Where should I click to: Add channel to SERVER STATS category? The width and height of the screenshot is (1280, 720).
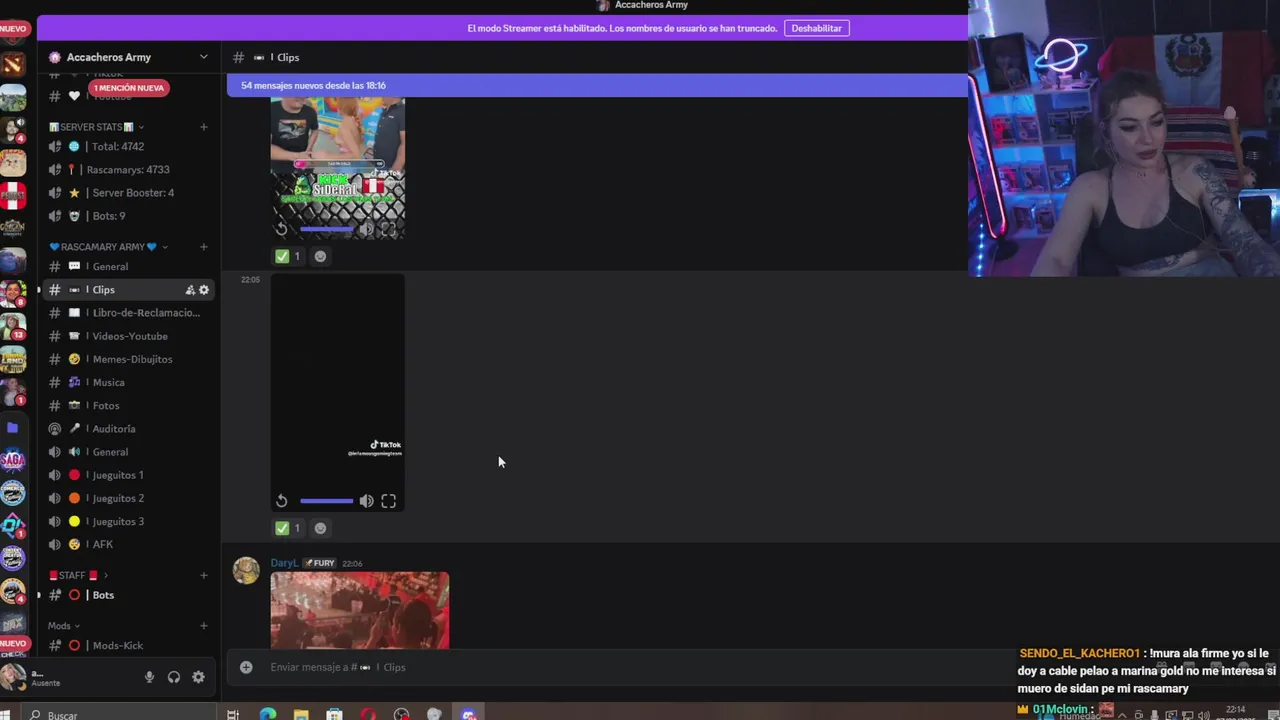(x=204, y=127)
